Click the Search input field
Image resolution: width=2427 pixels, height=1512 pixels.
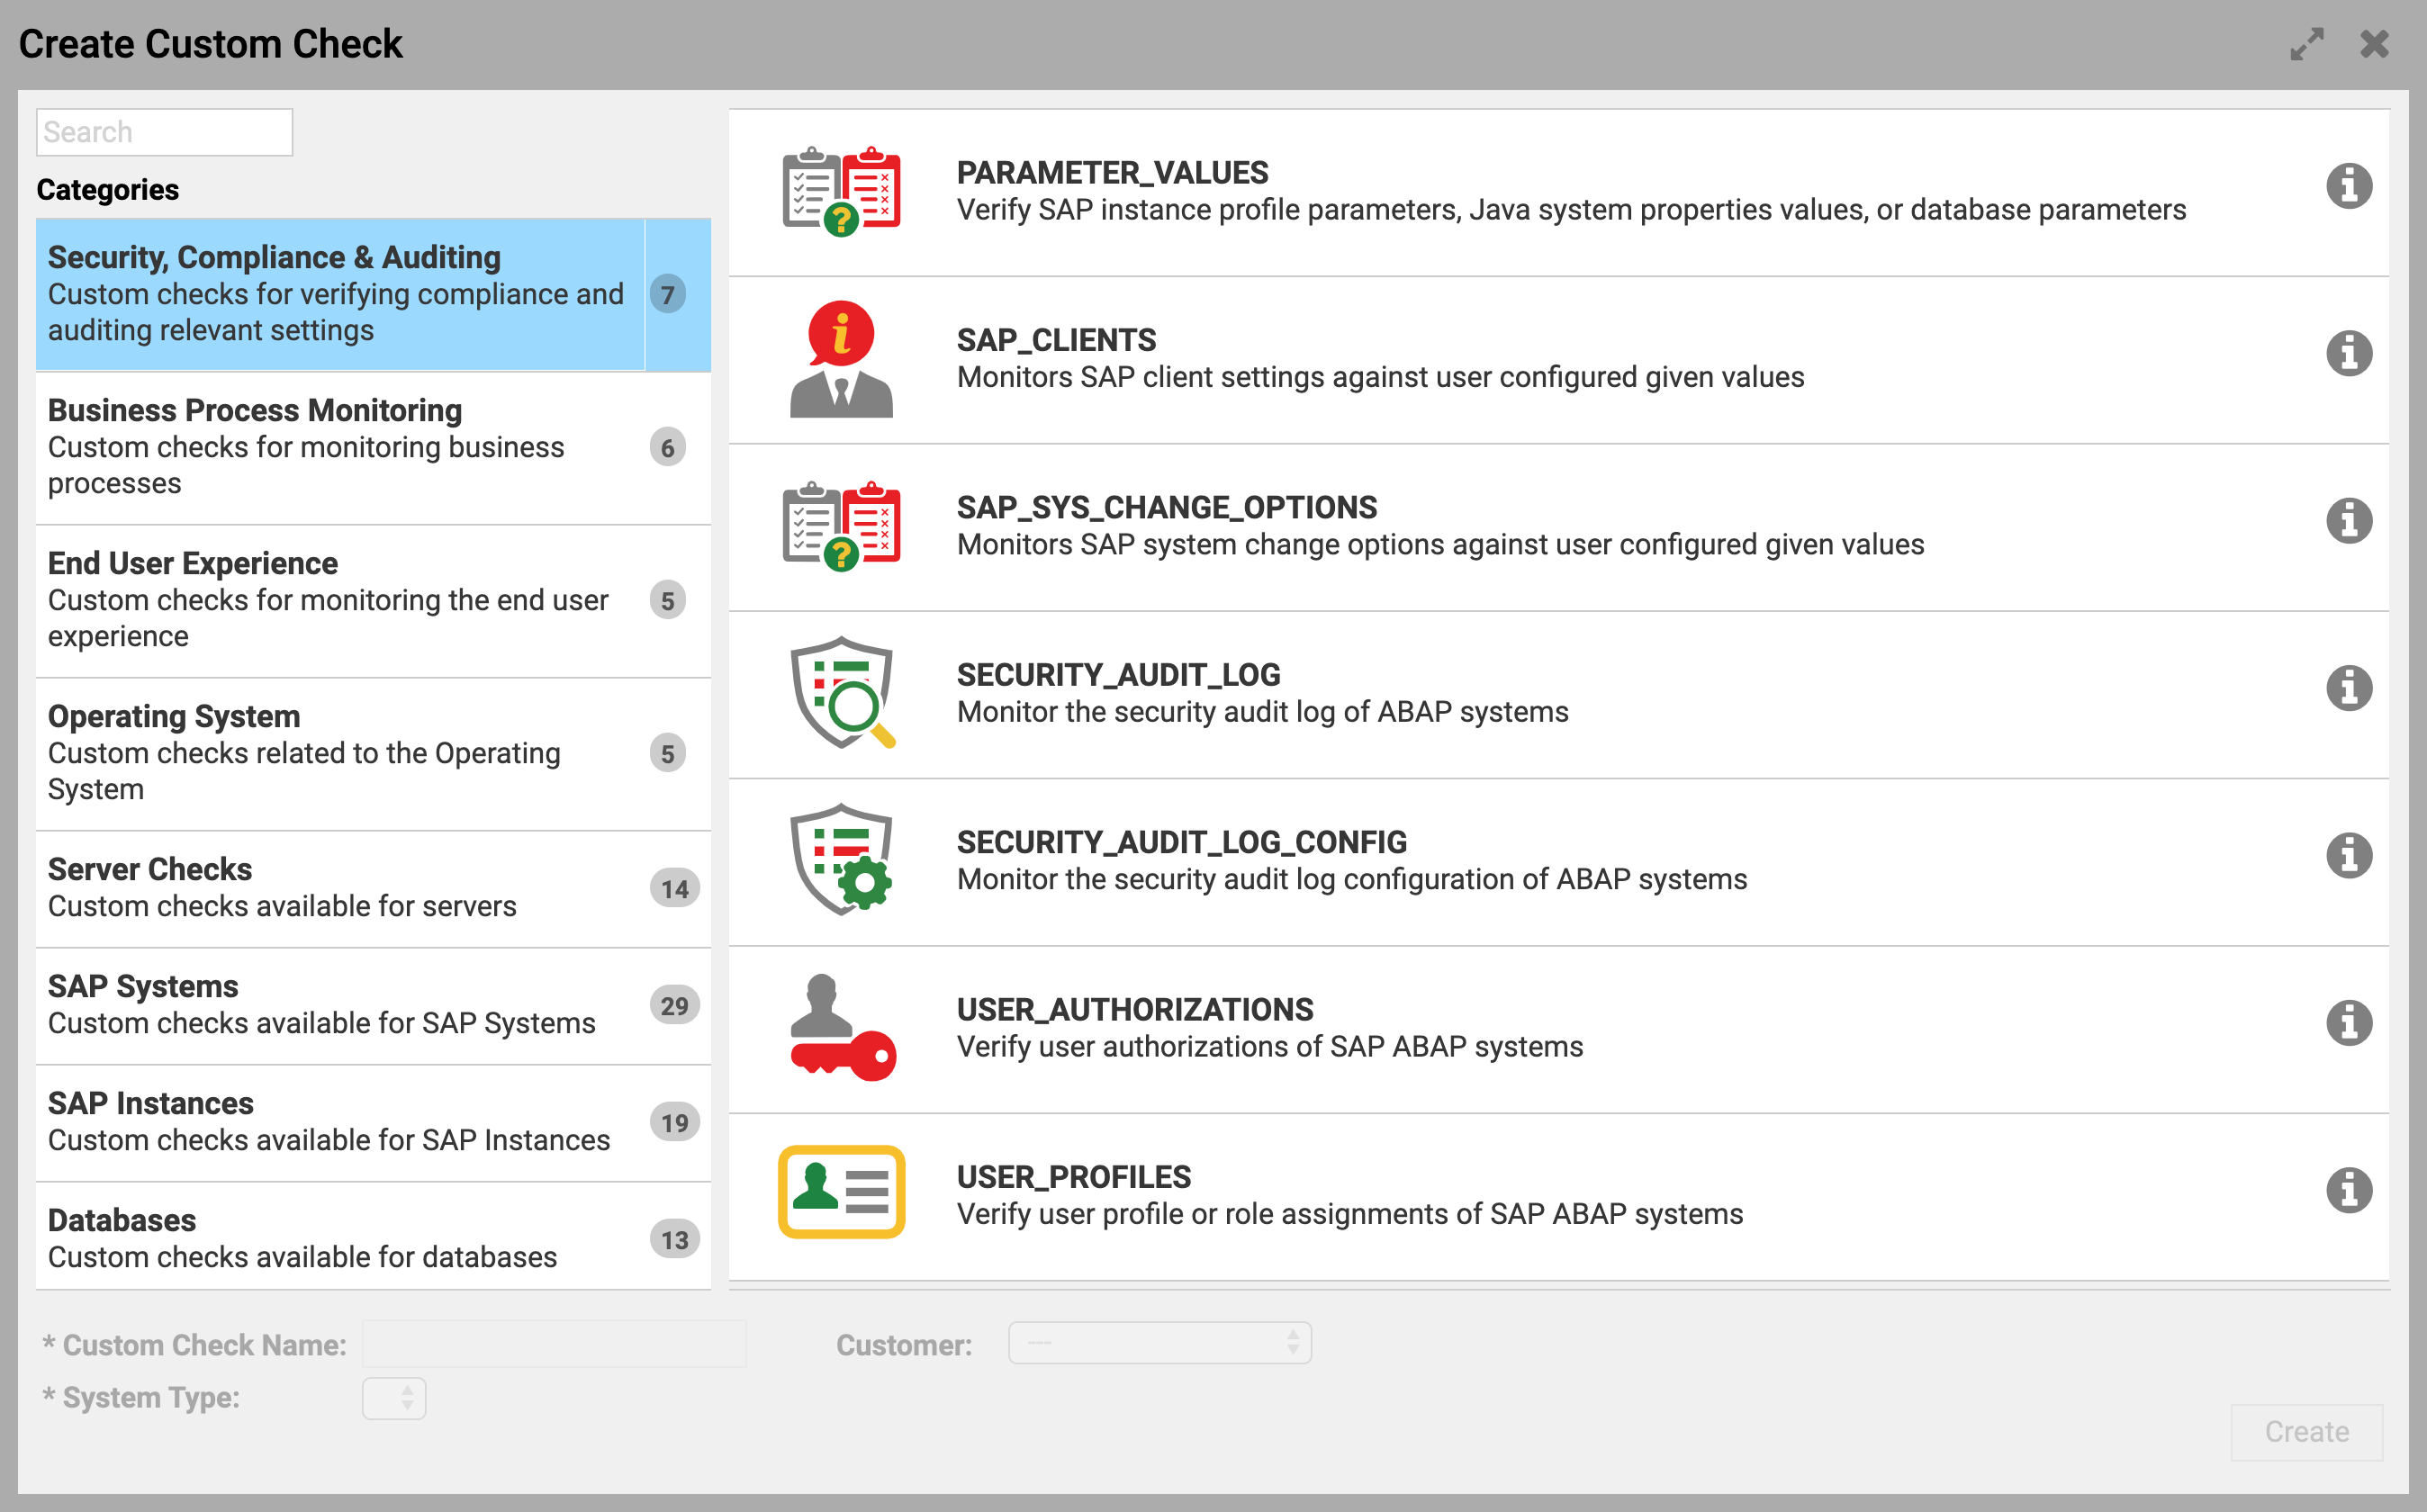coord(164,130)
